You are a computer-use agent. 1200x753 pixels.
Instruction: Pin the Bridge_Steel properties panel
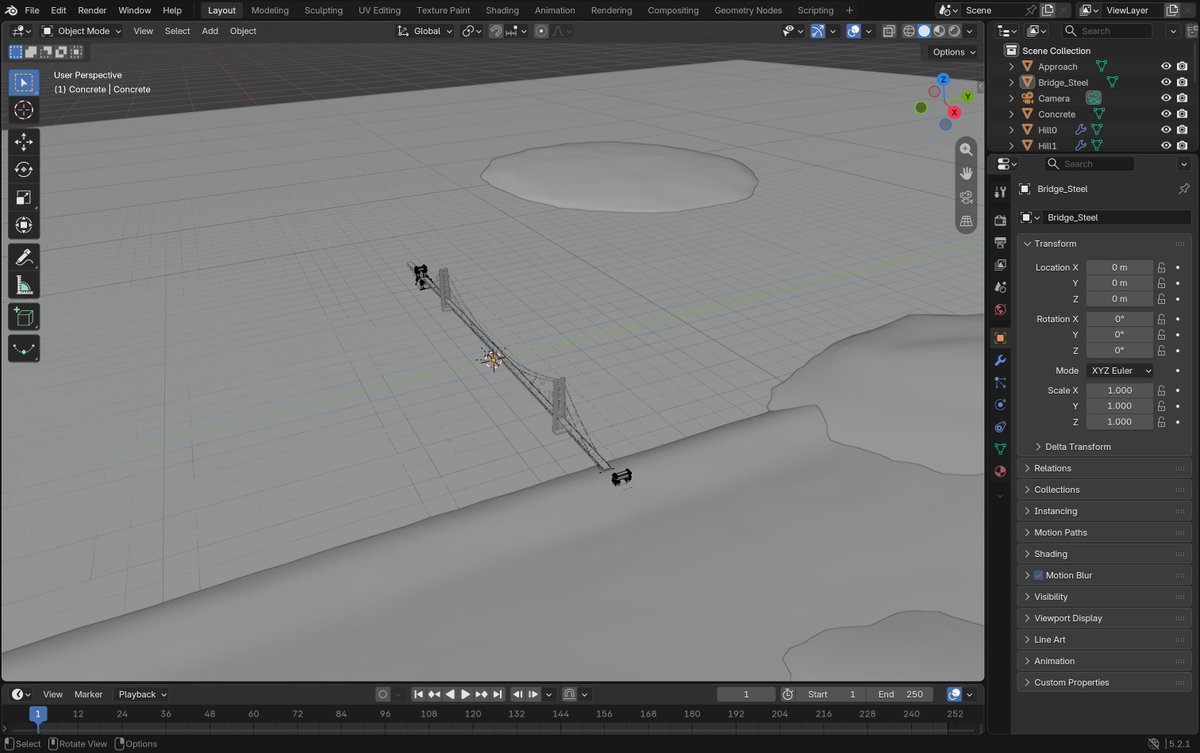[1184, 189]
